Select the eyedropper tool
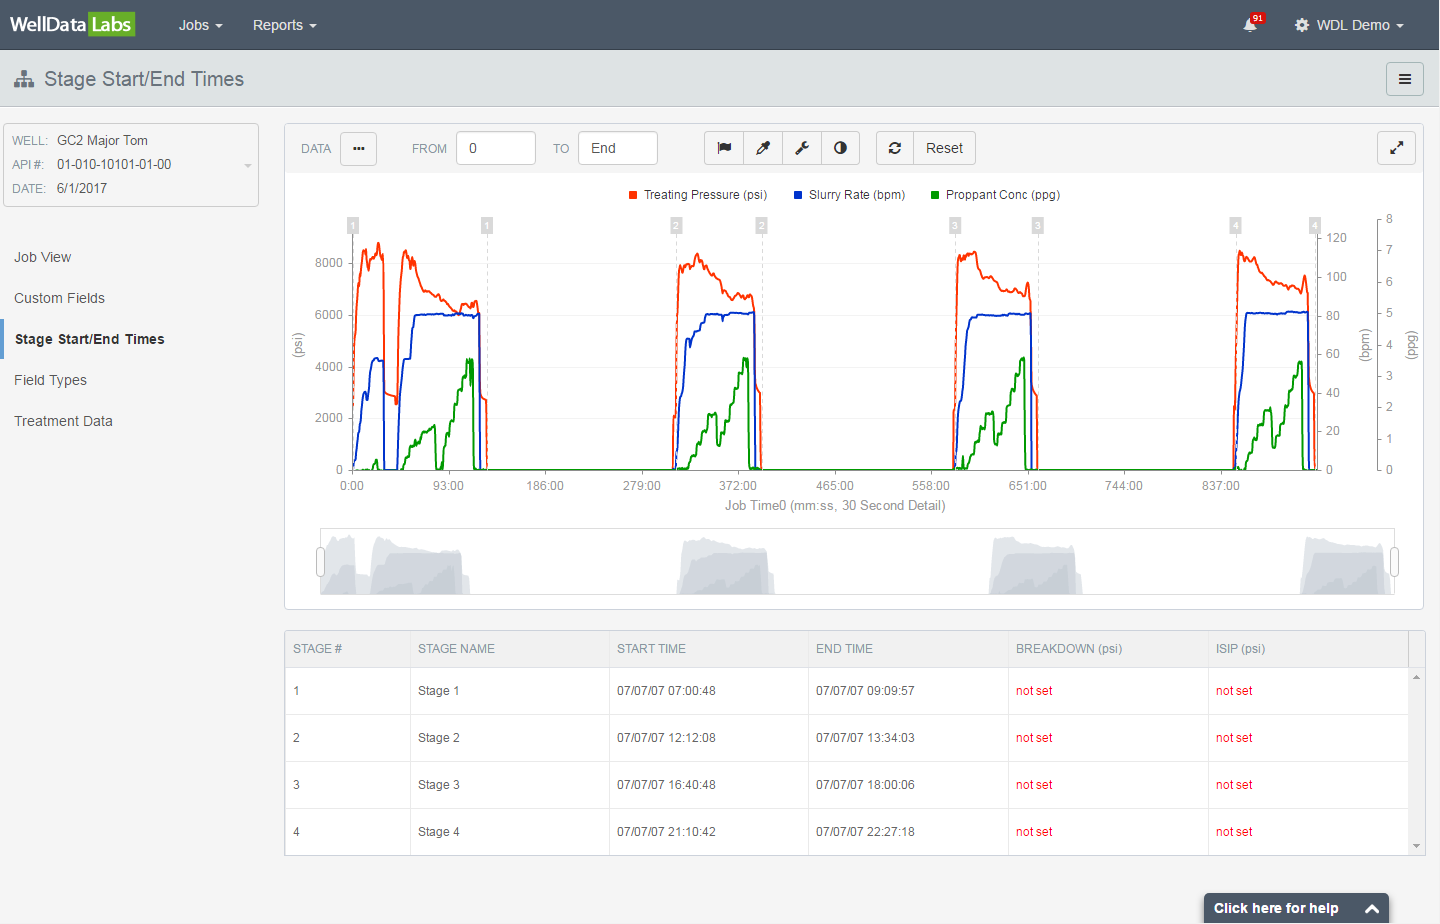This screenshot has height=924, width=1440. [x=763, y=148]
